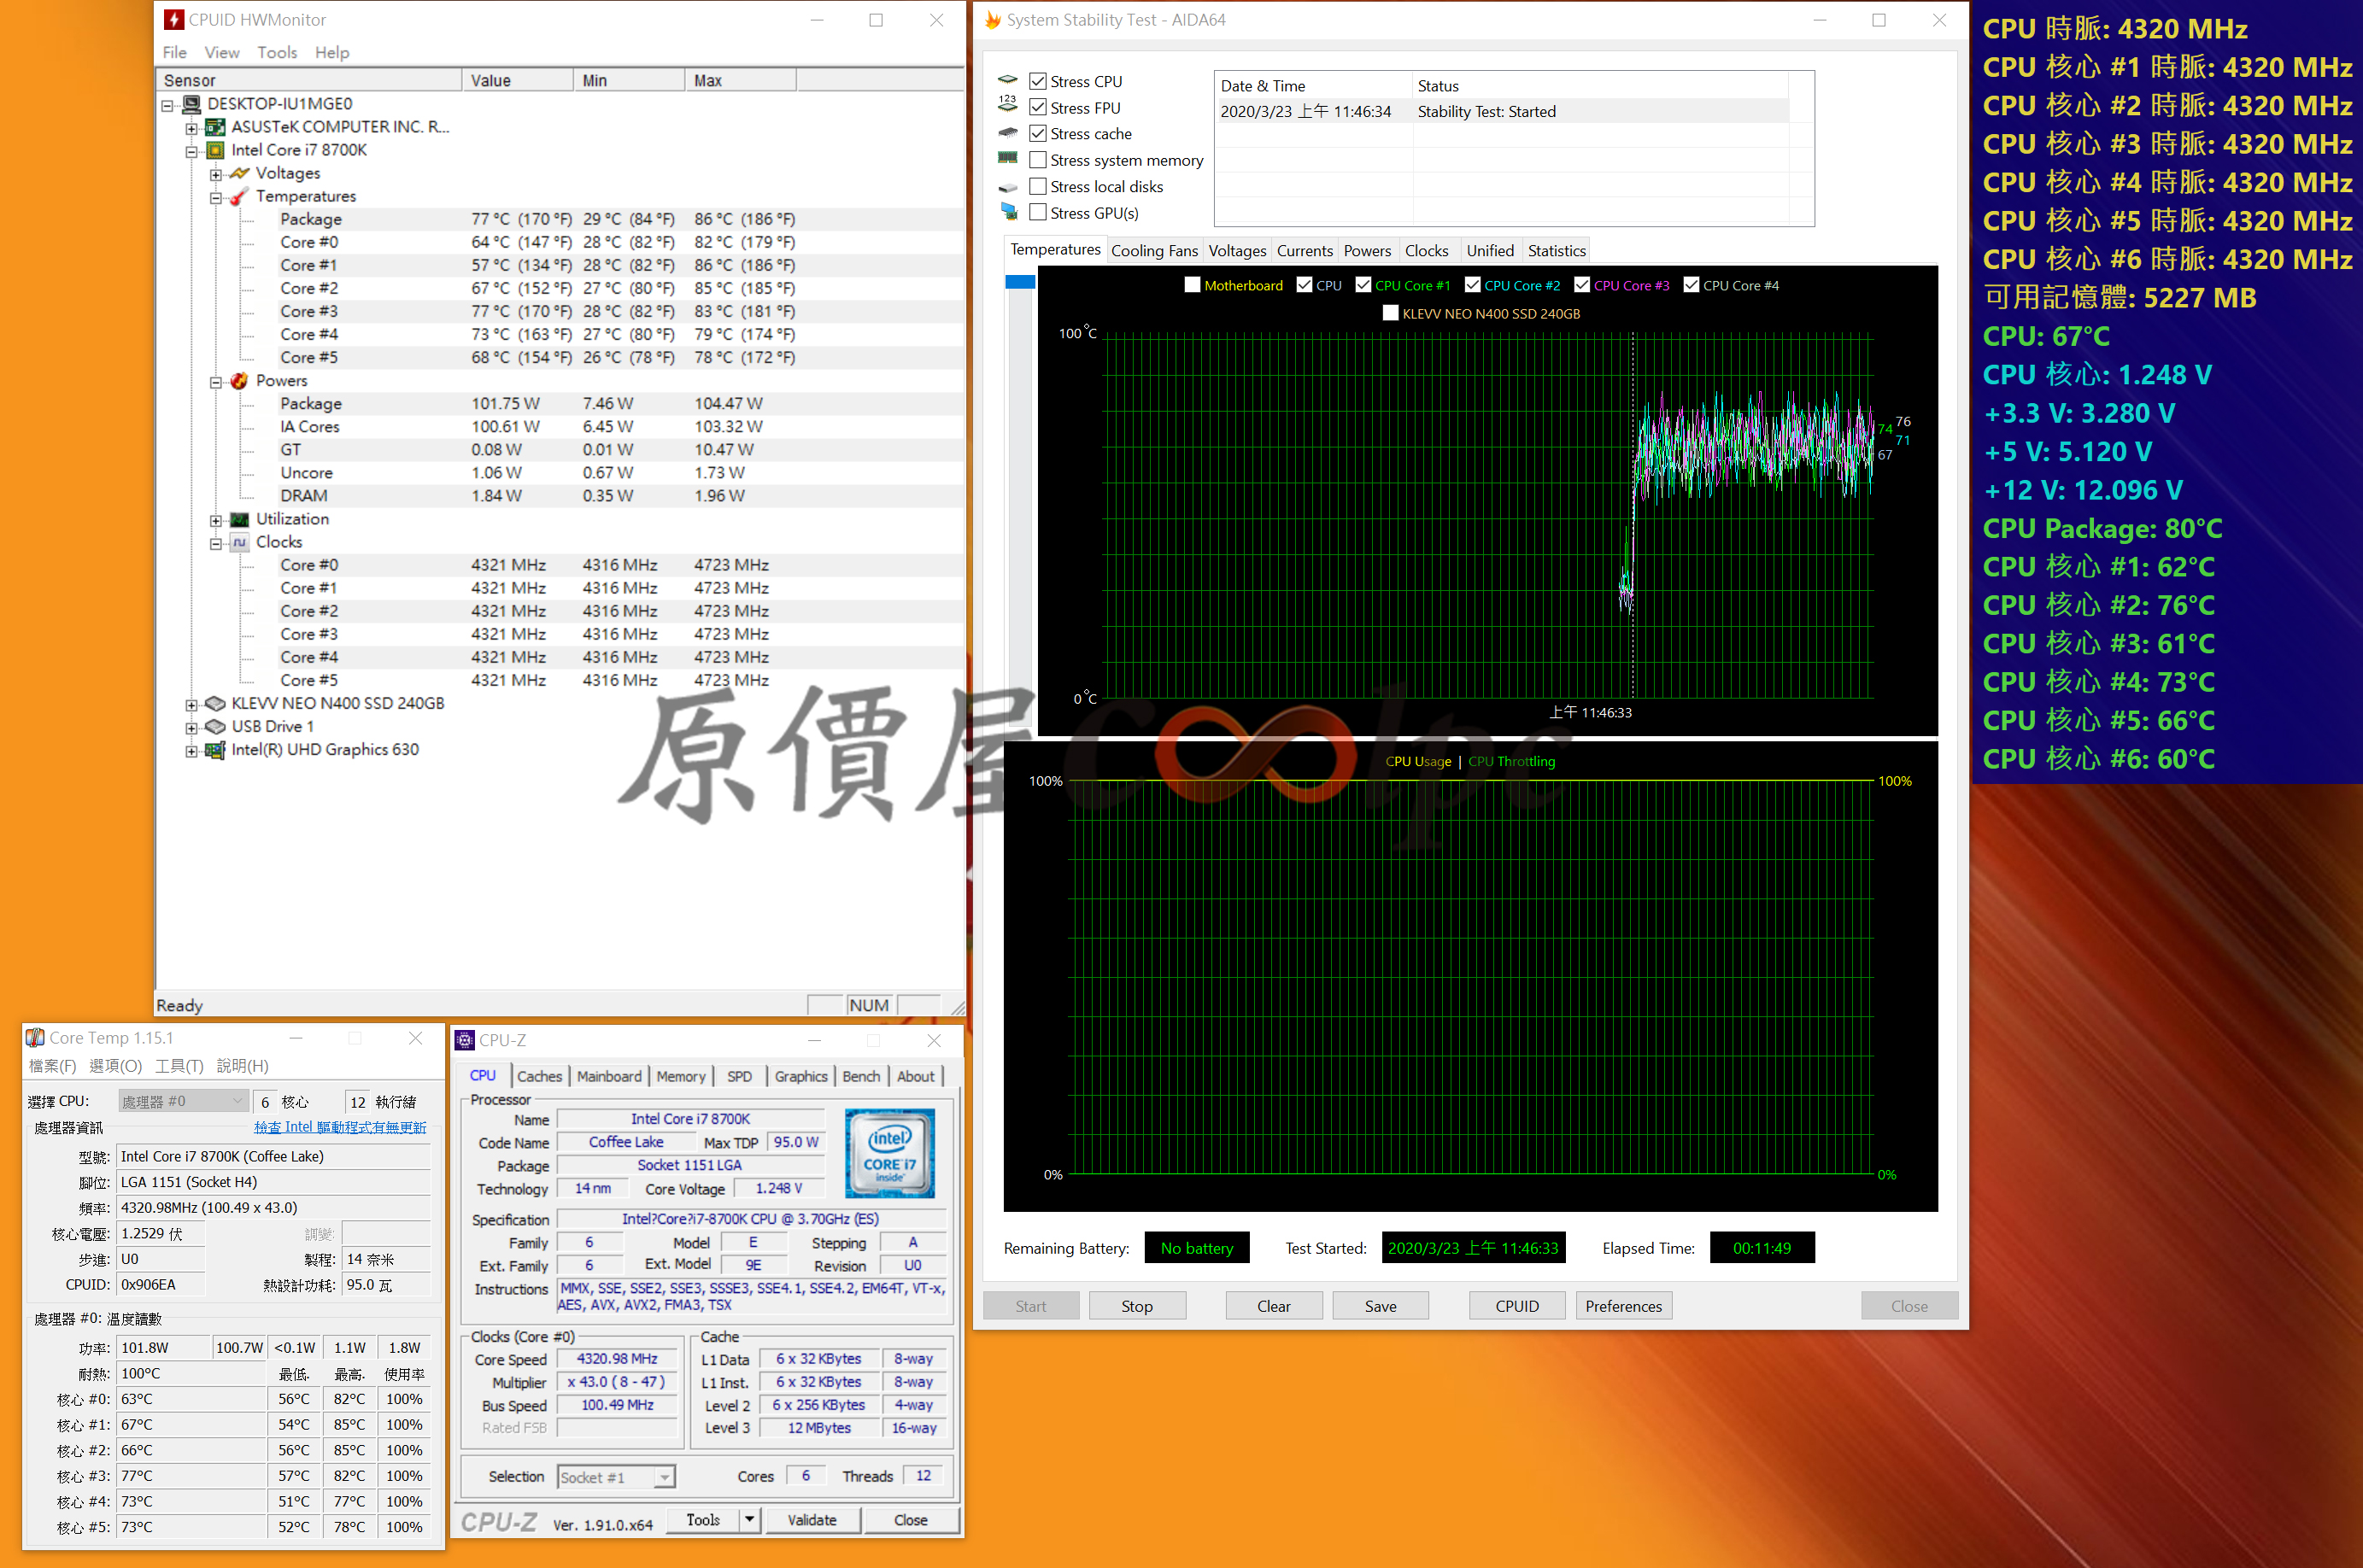The image size is (2363, 1568).
Task: Uncheck the Stress cache checkbox
Action: tap(1038, 133)
